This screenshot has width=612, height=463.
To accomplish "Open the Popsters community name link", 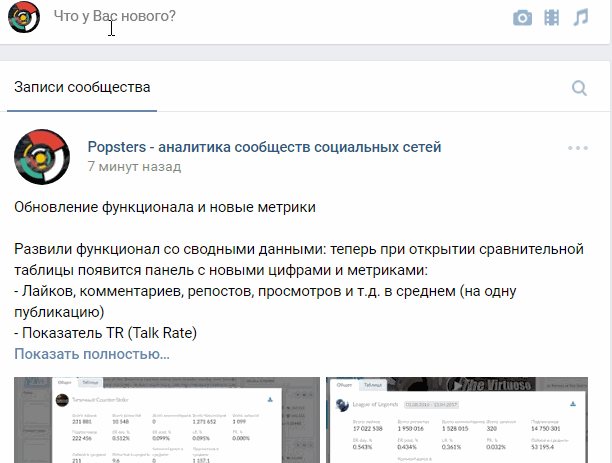I will point(264,147).
